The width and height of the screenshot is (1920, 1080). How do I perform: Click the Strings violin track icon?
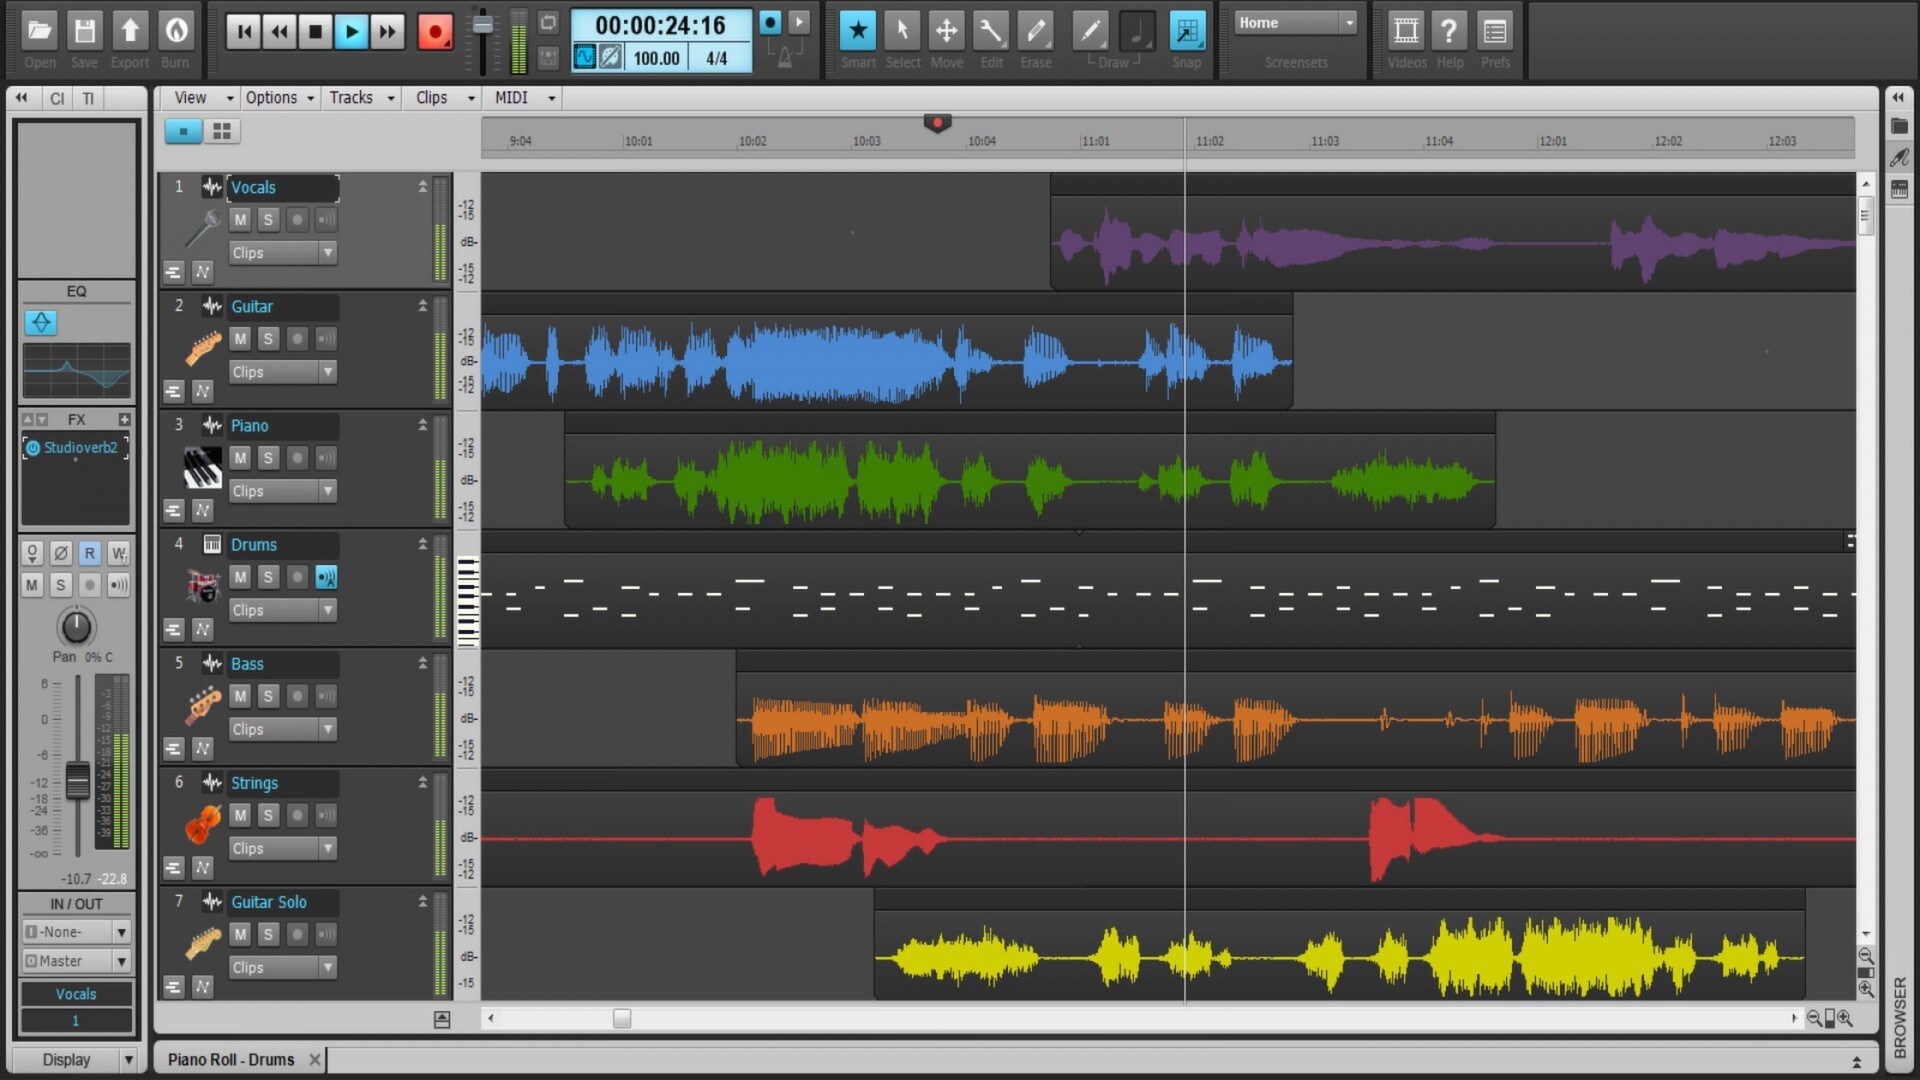coord(203,825)
